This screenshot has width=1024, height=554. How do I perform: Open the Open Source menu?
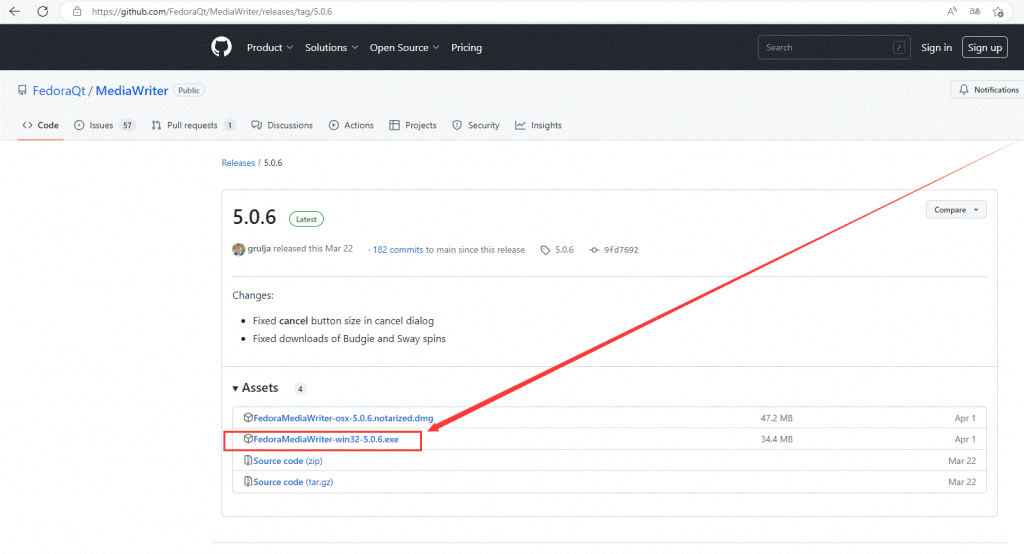tap(405, 47)
